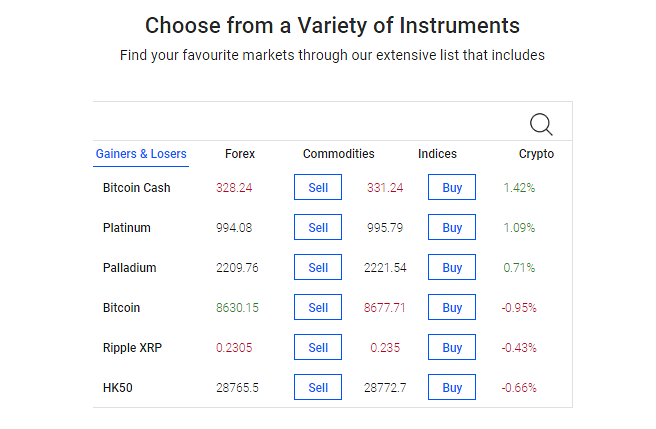This screenshot has height=429, width=656.
Task: Select the Commodities tab
Action: click(339, 154)
